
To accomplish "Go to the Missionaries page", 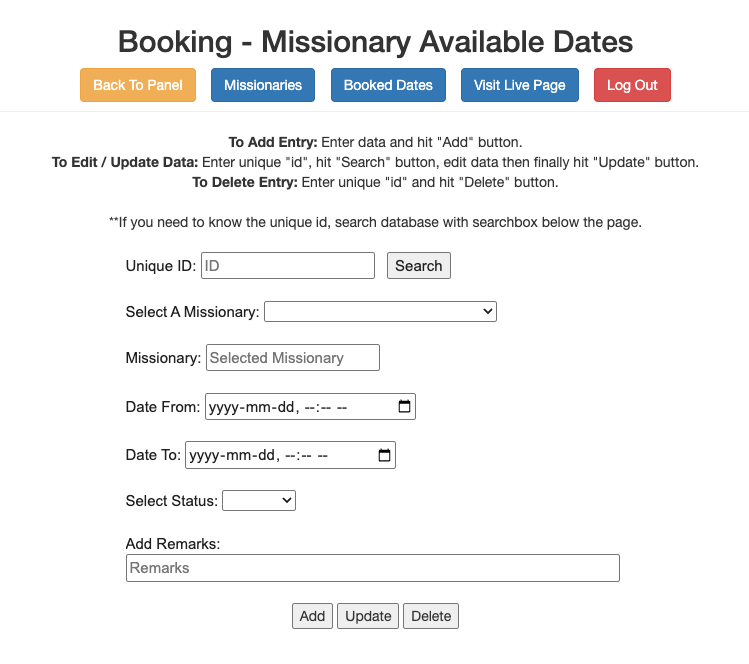I will [263, 85].
